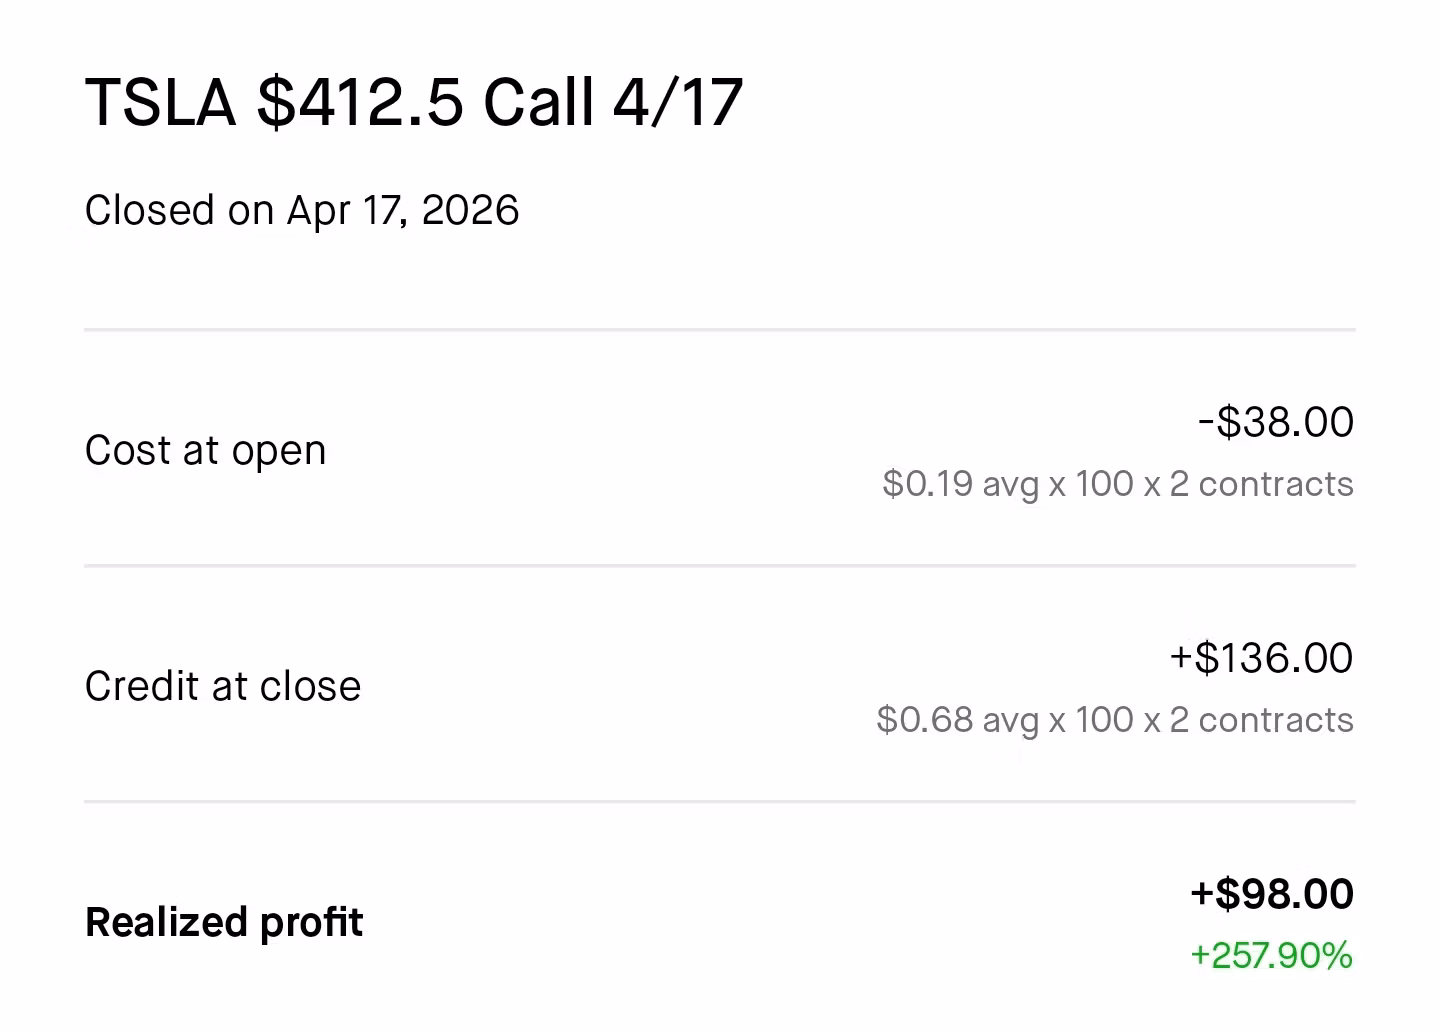
Task: Click the green +257.90% percentage
Action: point(1271,956)
